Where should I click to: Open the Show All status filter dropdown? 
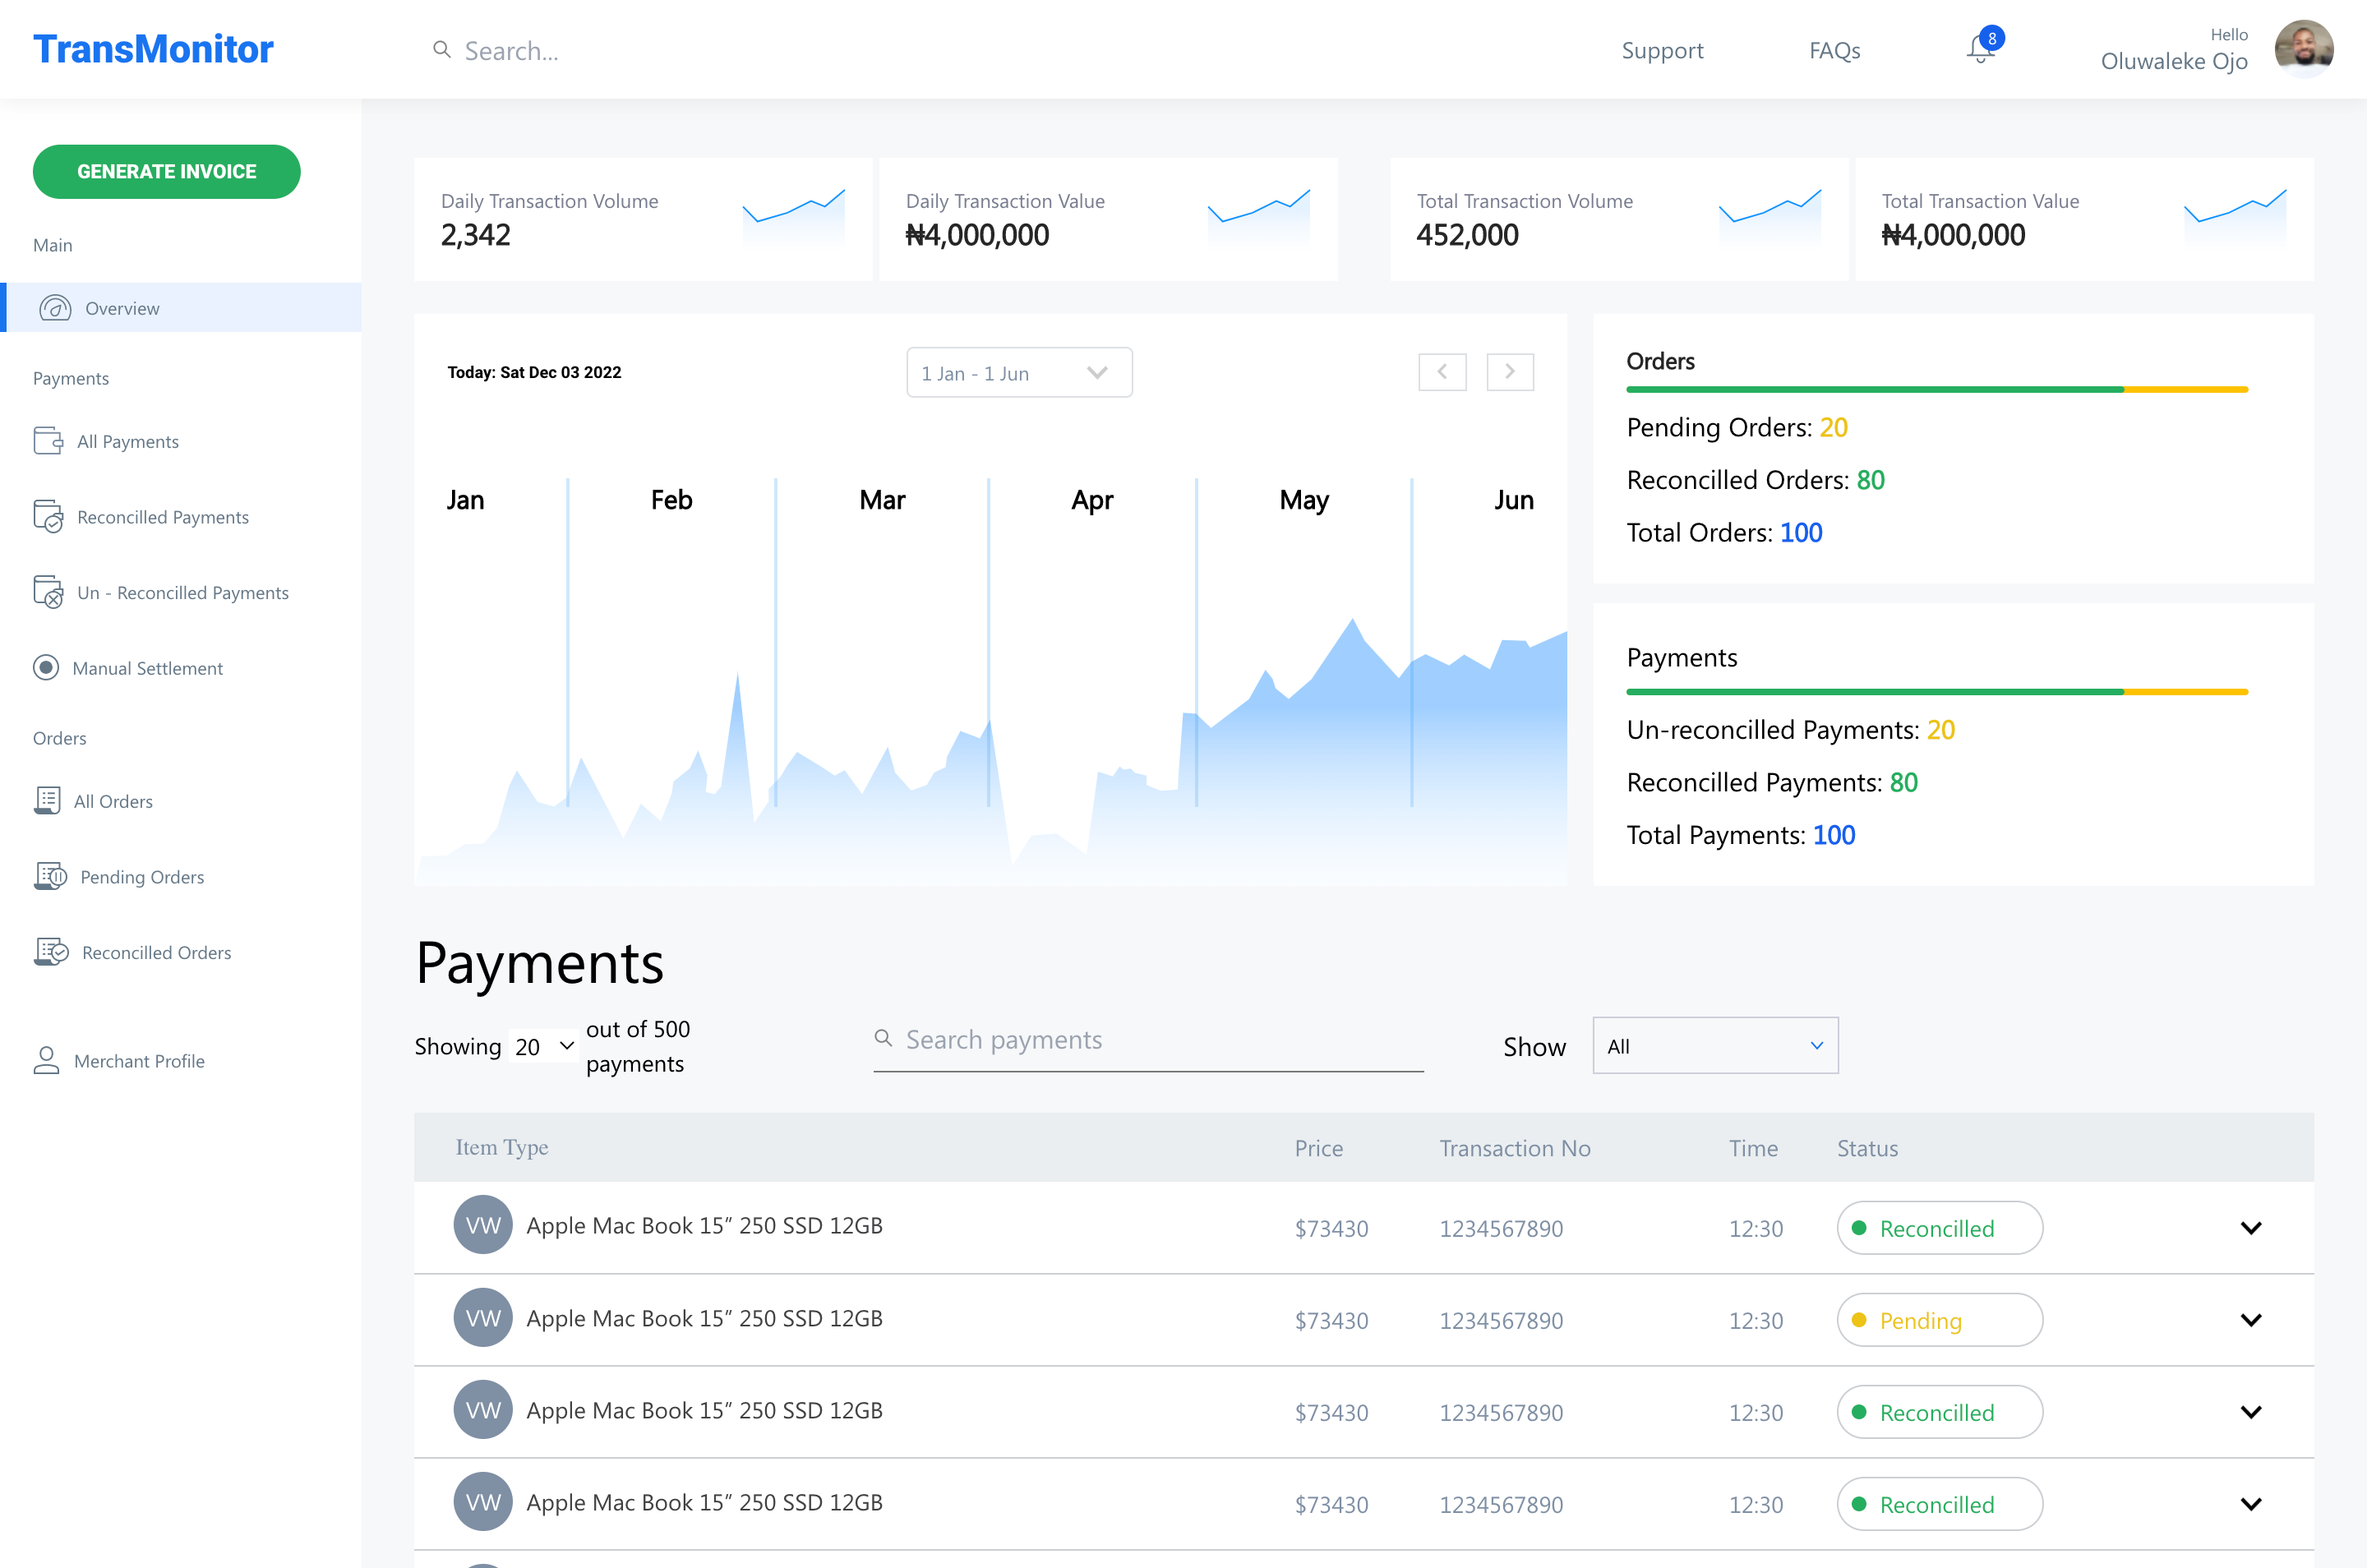[1714, 1045]
